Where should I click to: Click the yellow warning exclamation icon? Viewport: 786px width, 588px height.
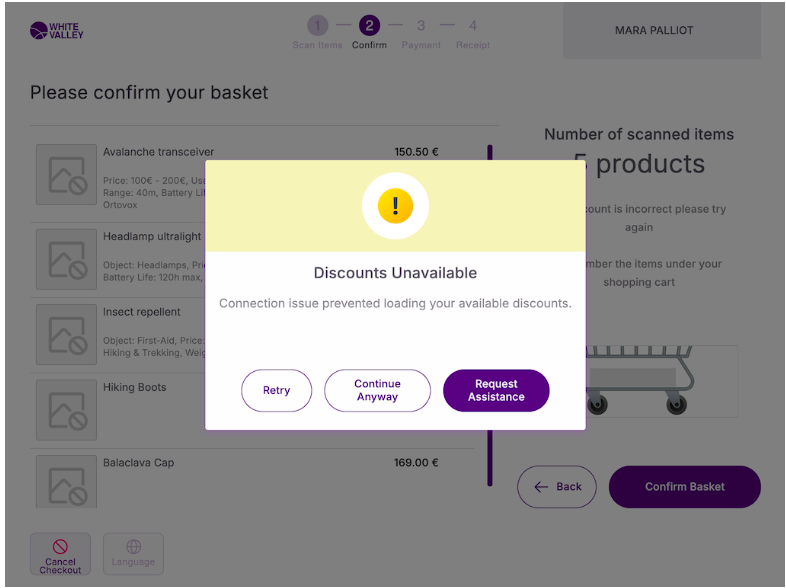coord(395,206)
